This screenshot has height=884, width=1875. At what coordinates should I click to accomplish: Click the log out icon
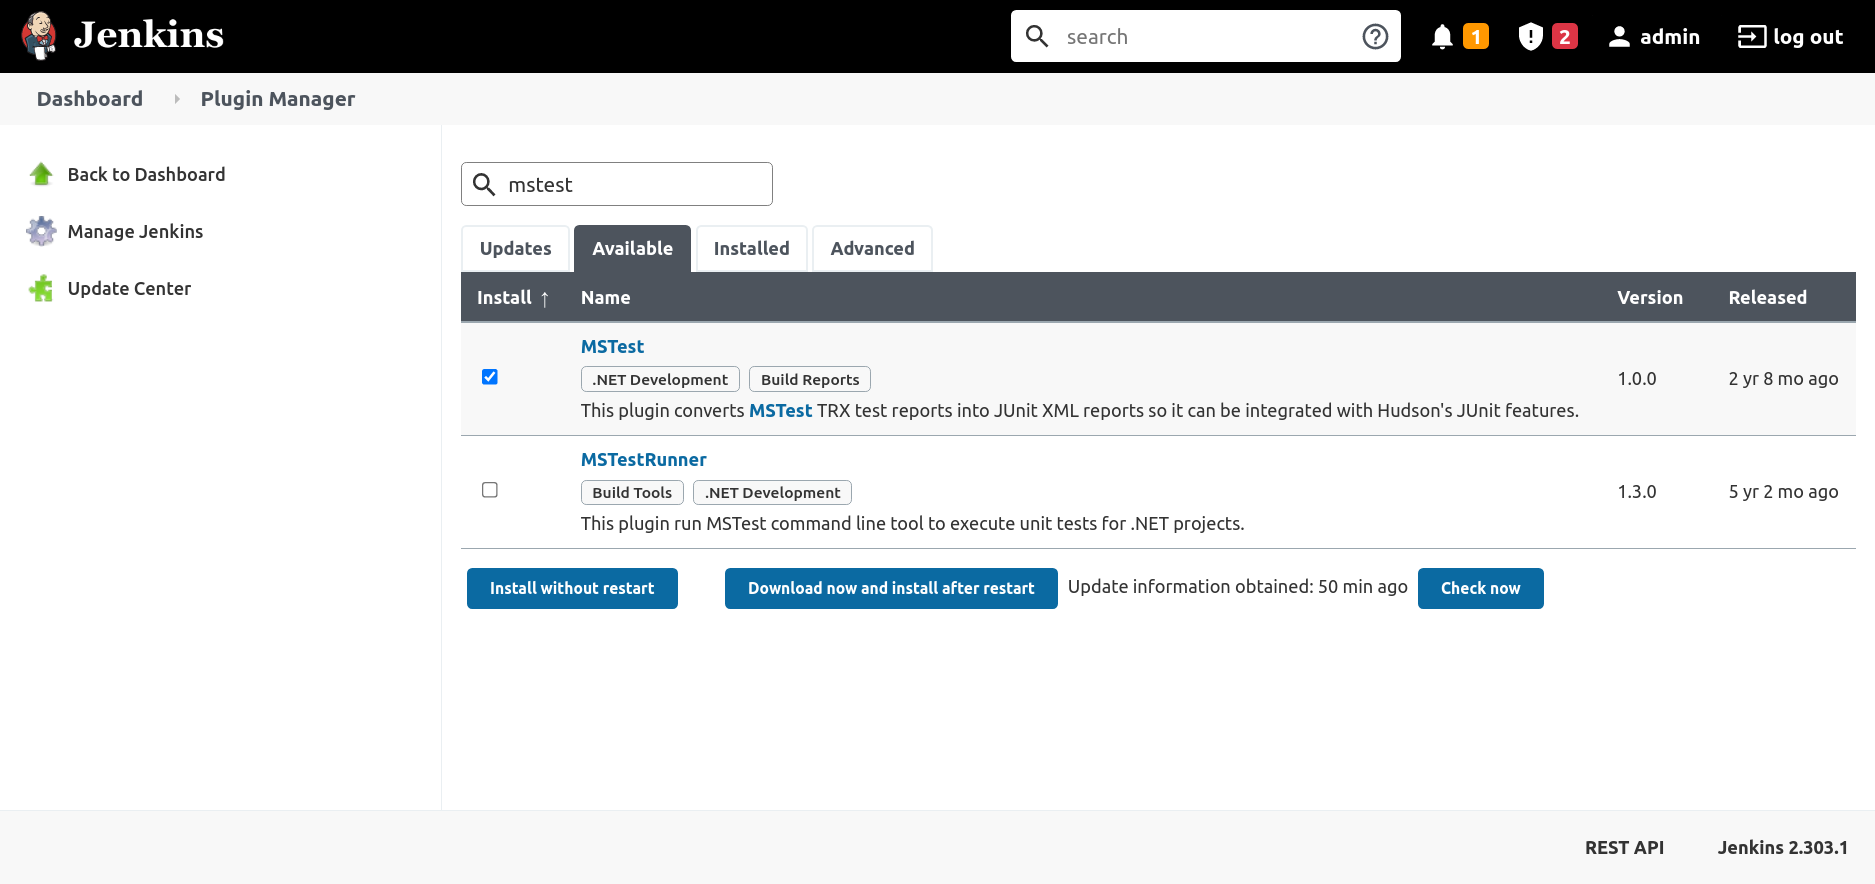click(x=1751, y=37)
